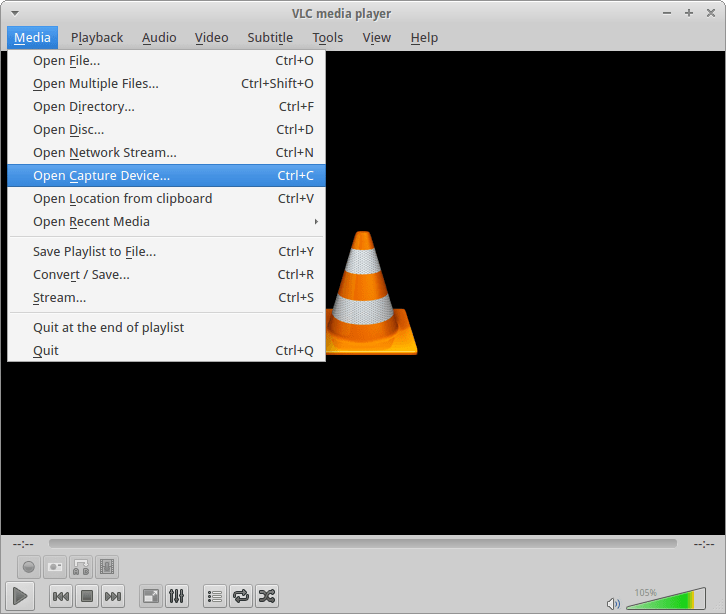
Task: Click the Play button
Action: [x=20, y=596]
